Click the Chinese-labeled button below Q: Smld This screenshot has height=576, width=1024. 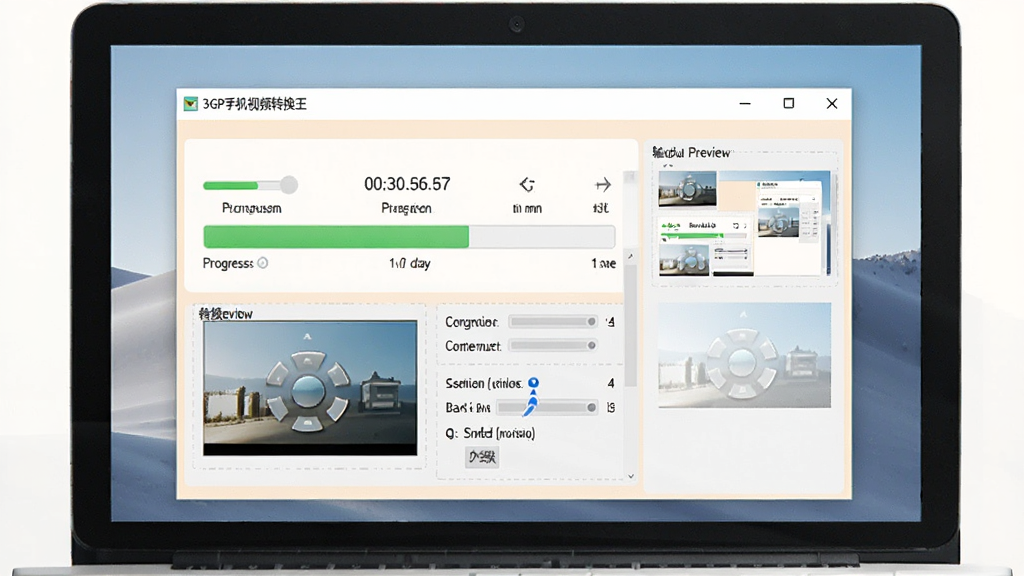coord(482,456)
